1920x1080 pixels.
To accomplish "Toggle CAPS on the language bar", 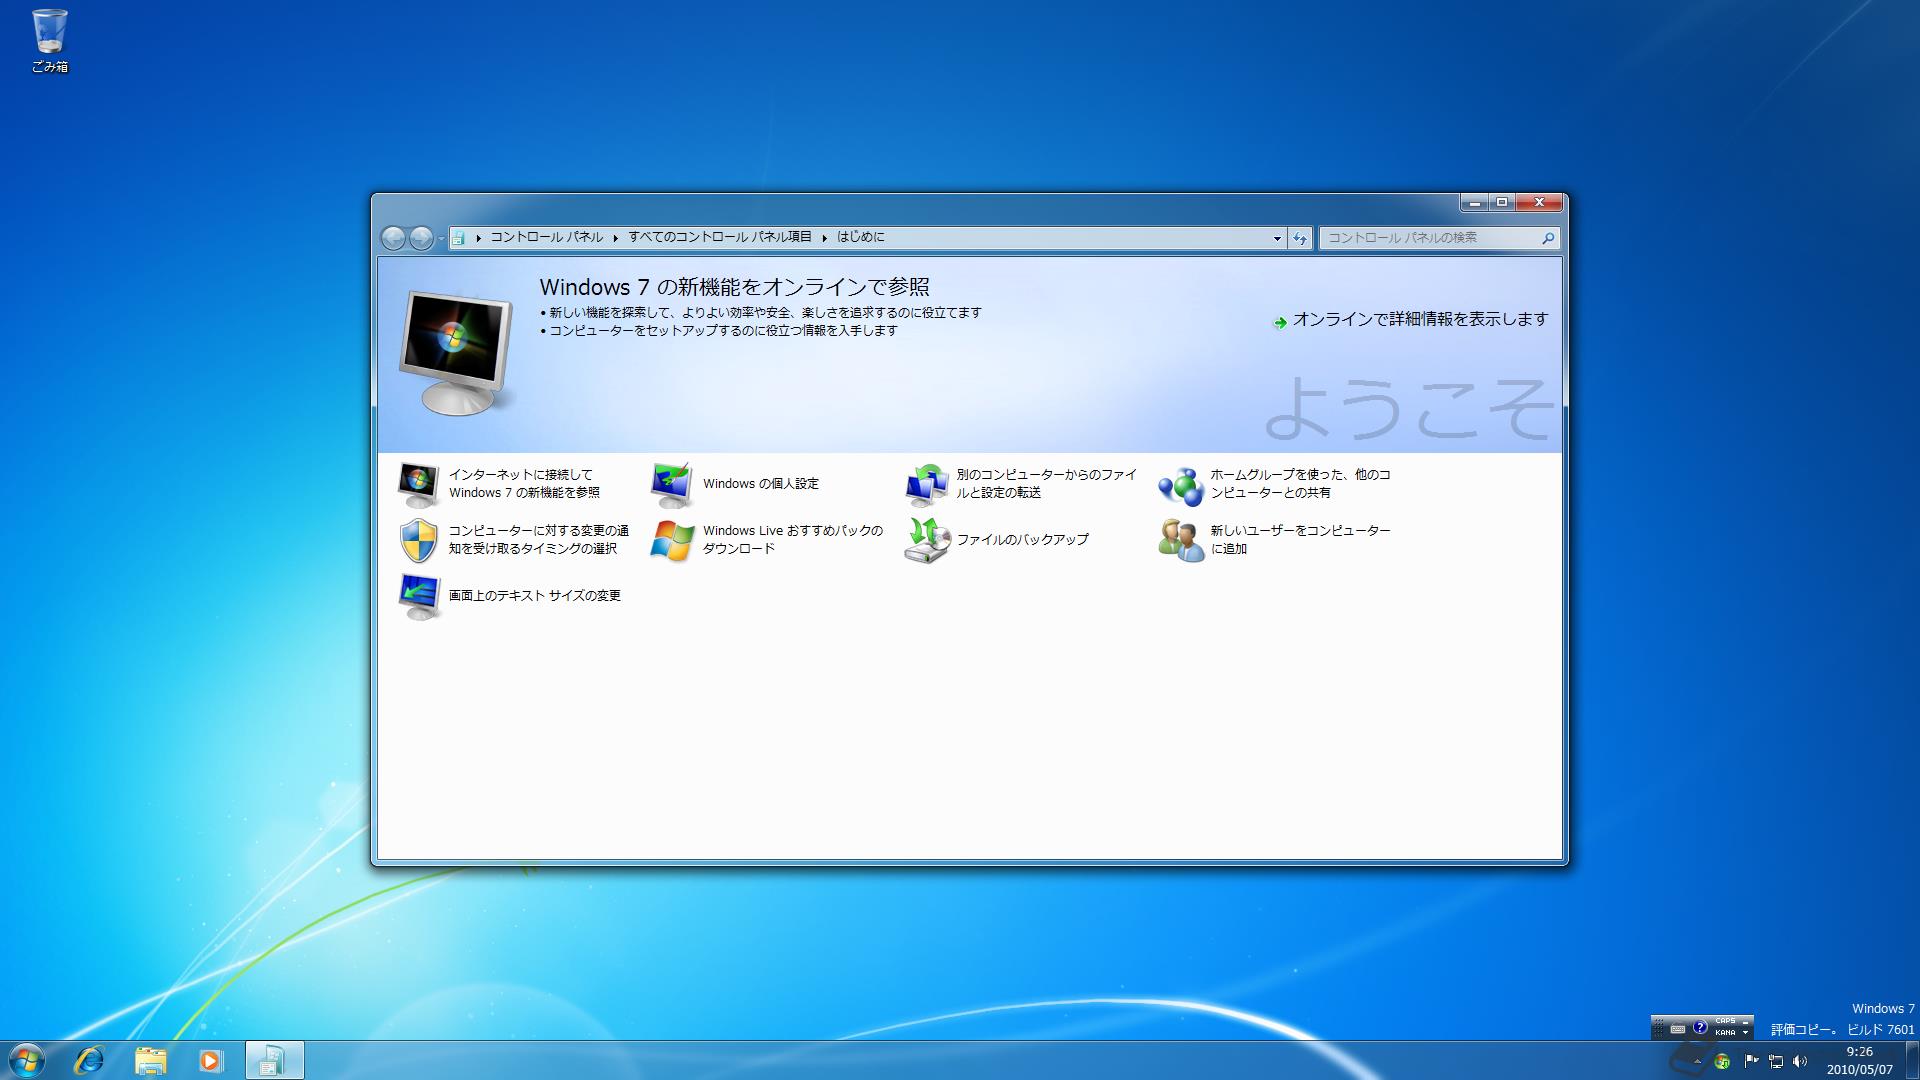I will [1725, 1021].
